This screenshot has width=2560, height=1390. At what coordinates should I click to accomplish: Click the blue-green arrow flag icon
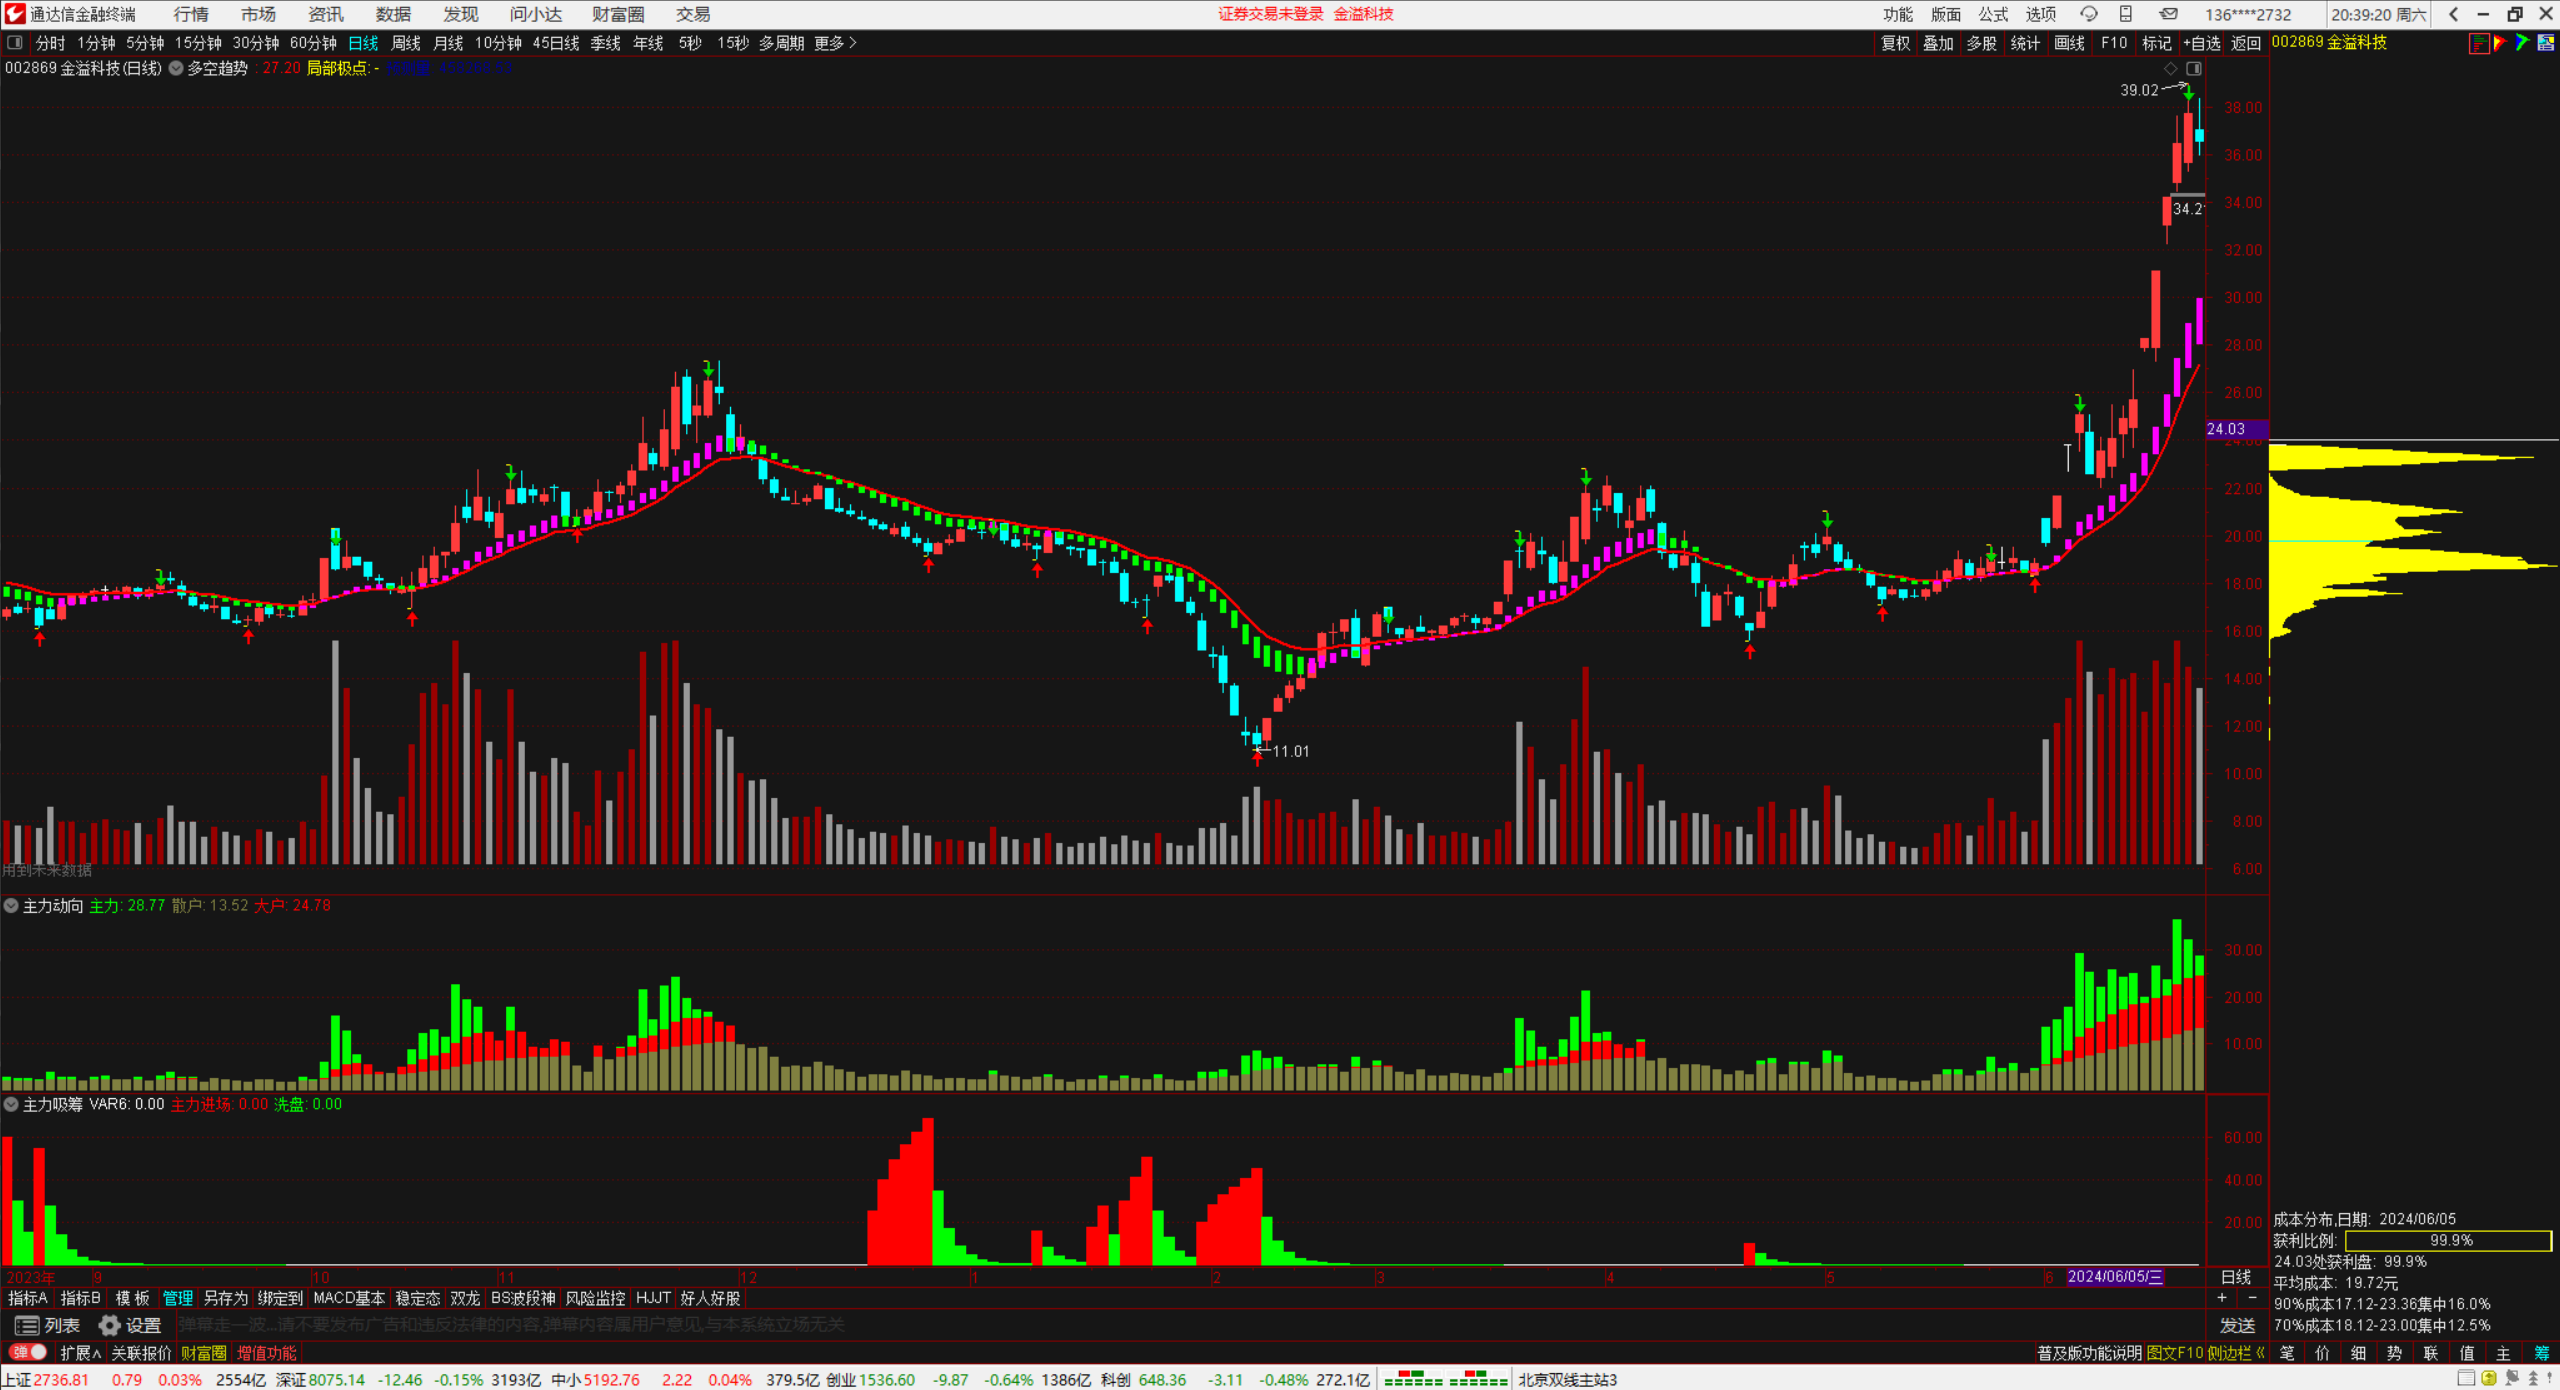pyautogui.click(x=2522, y=43)
